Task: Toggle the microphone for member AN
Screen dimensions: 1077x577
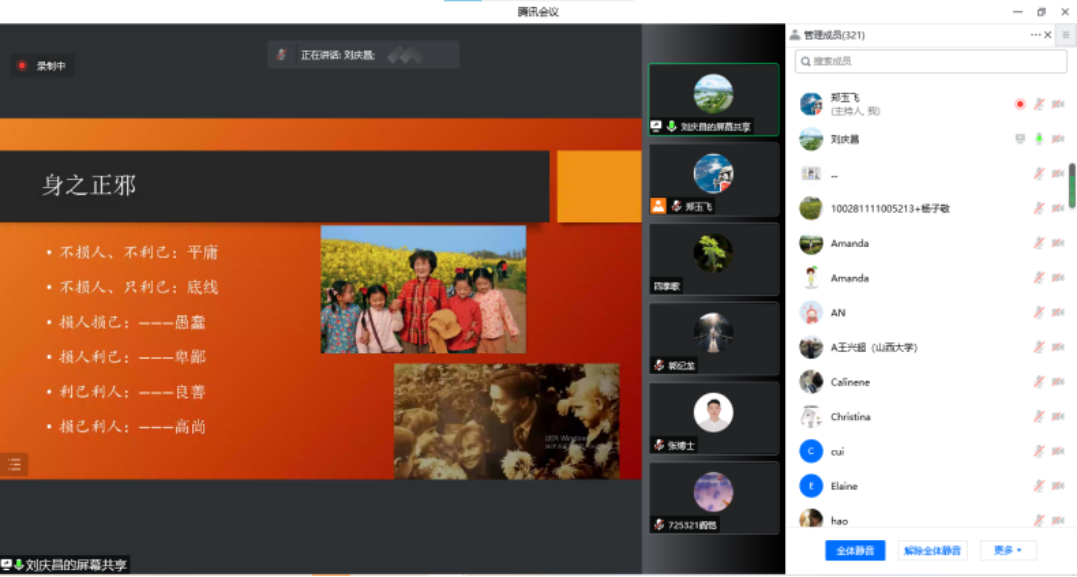Action: 1039,313
